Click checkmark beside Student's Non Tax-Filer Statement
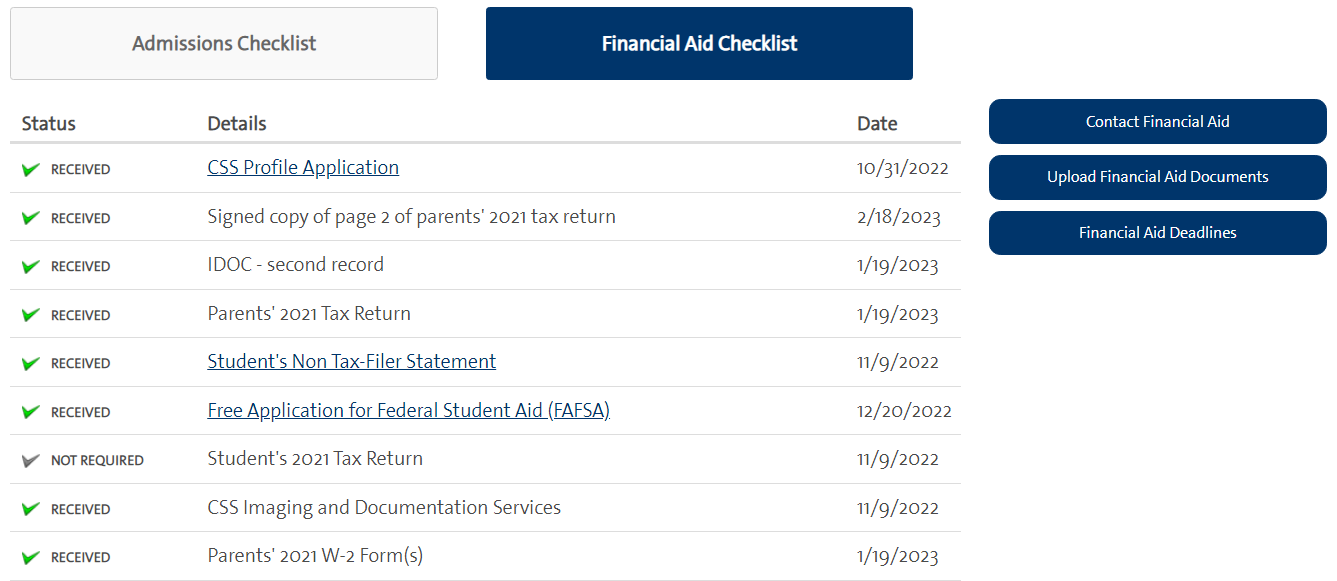 (31, 364)
